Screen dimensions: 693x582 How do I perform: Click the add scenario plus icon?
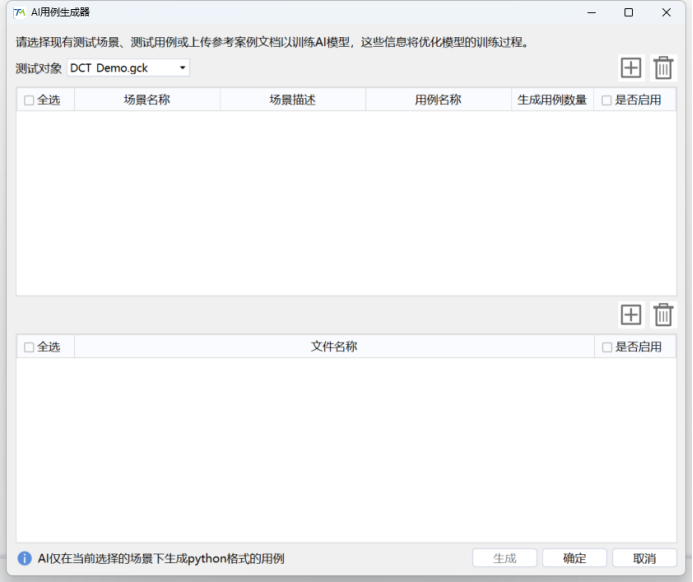(x=631, y=68)
